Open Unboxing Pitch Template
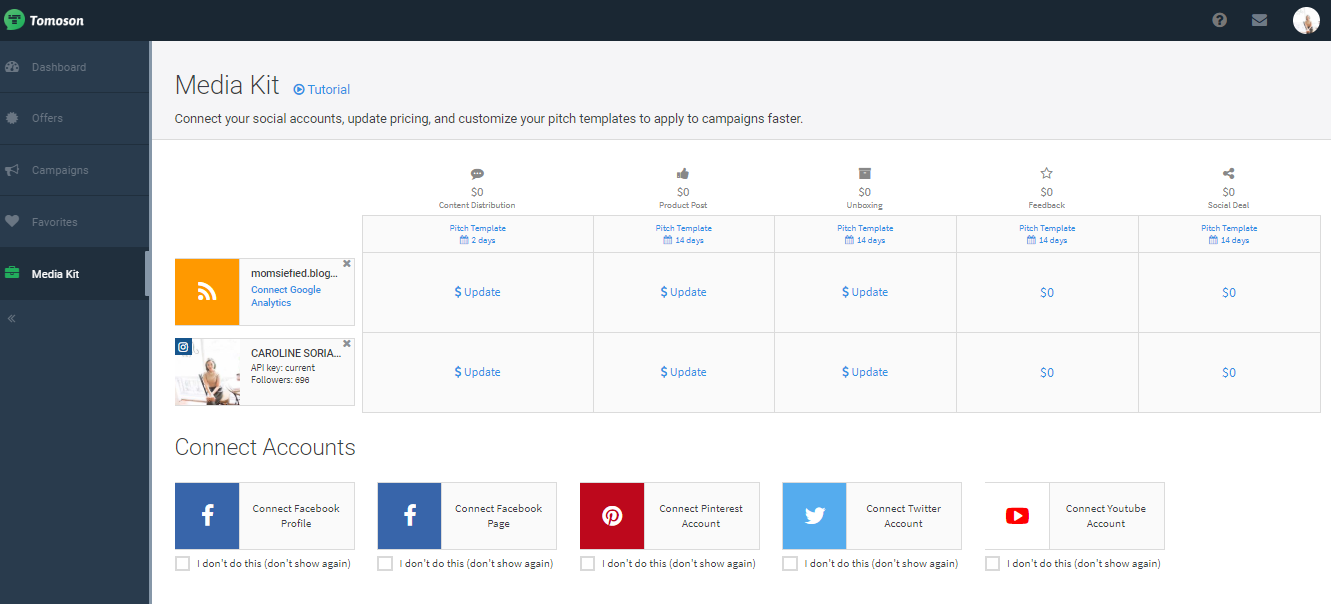Viewport: 1331px width, 604px height. (x=865, y=228)
